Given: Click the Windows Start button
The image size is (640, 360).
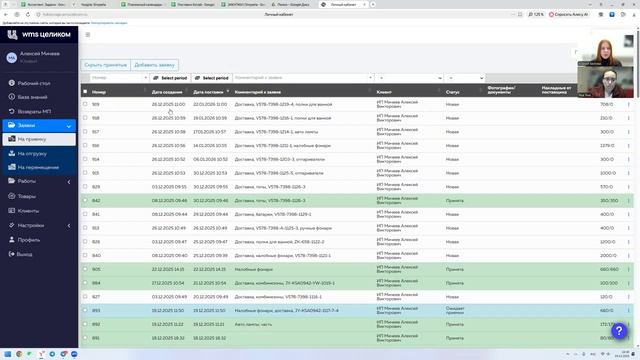Looking at the screenshot, I should [8, 354].
